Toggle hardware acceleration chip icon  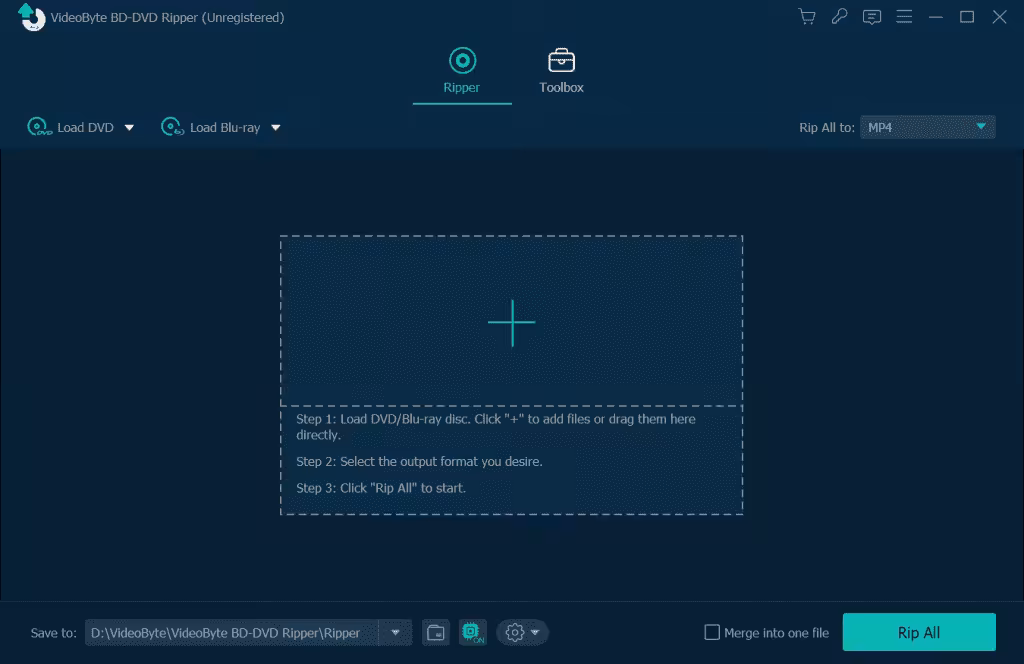[x=472, y=633]
